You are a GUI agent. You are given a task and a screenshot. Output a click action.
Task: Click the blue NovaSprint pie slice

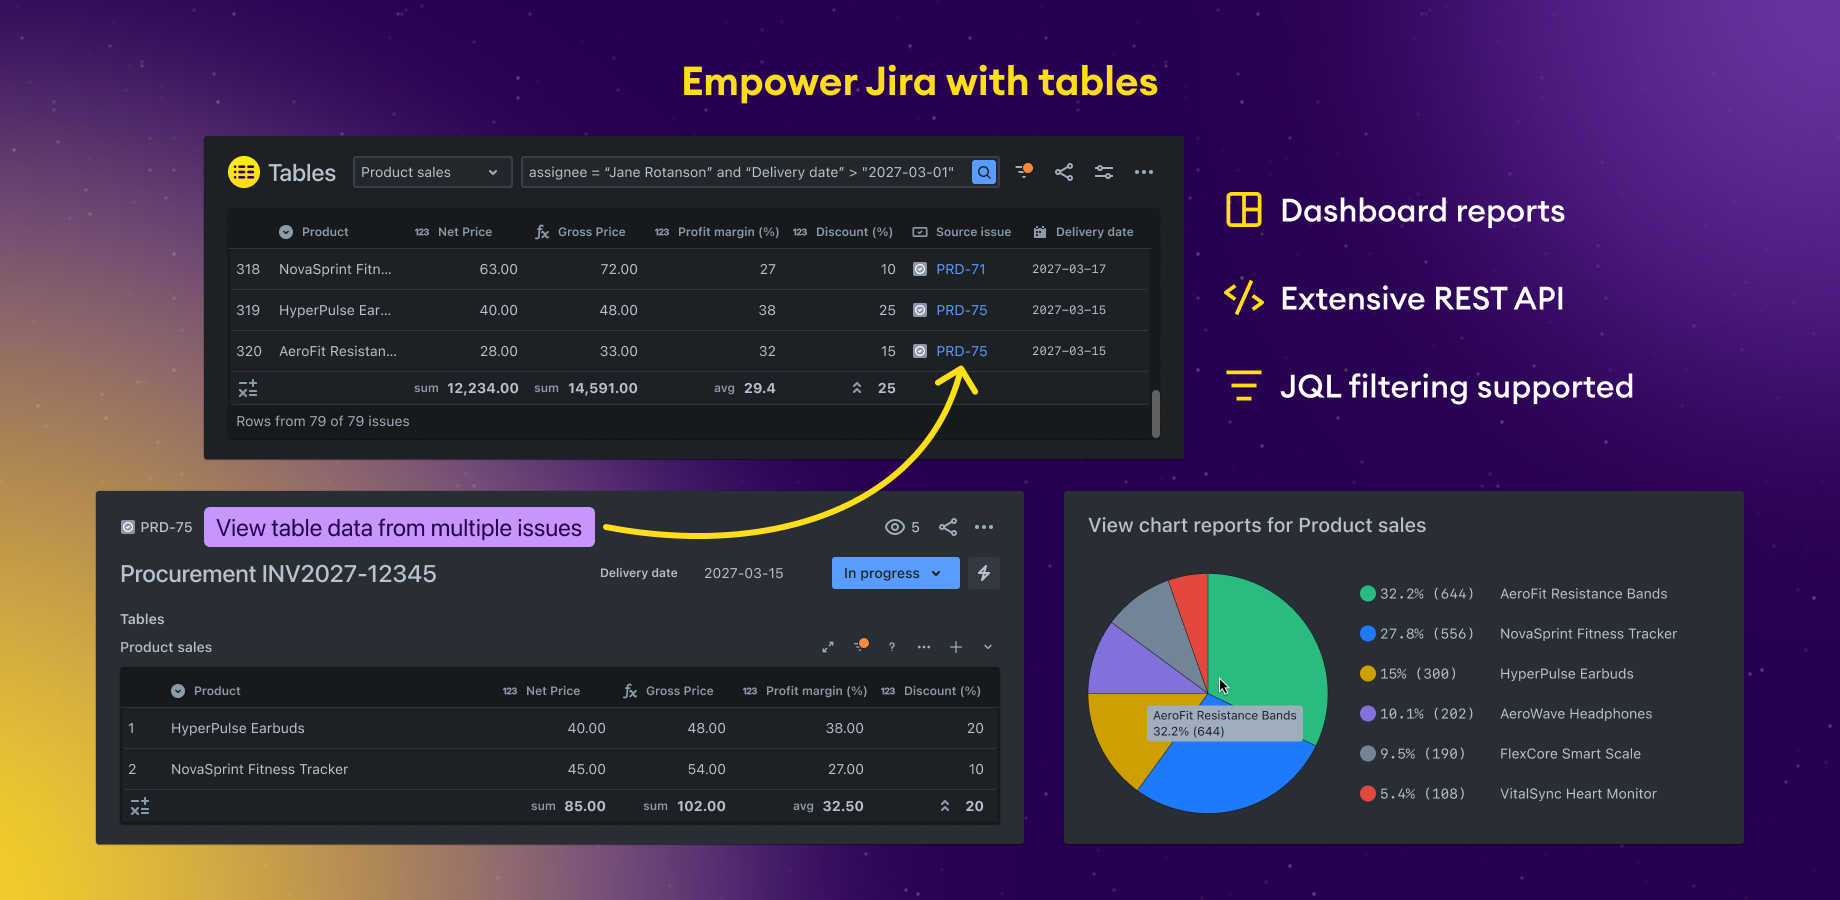(x=1228, y=770)
